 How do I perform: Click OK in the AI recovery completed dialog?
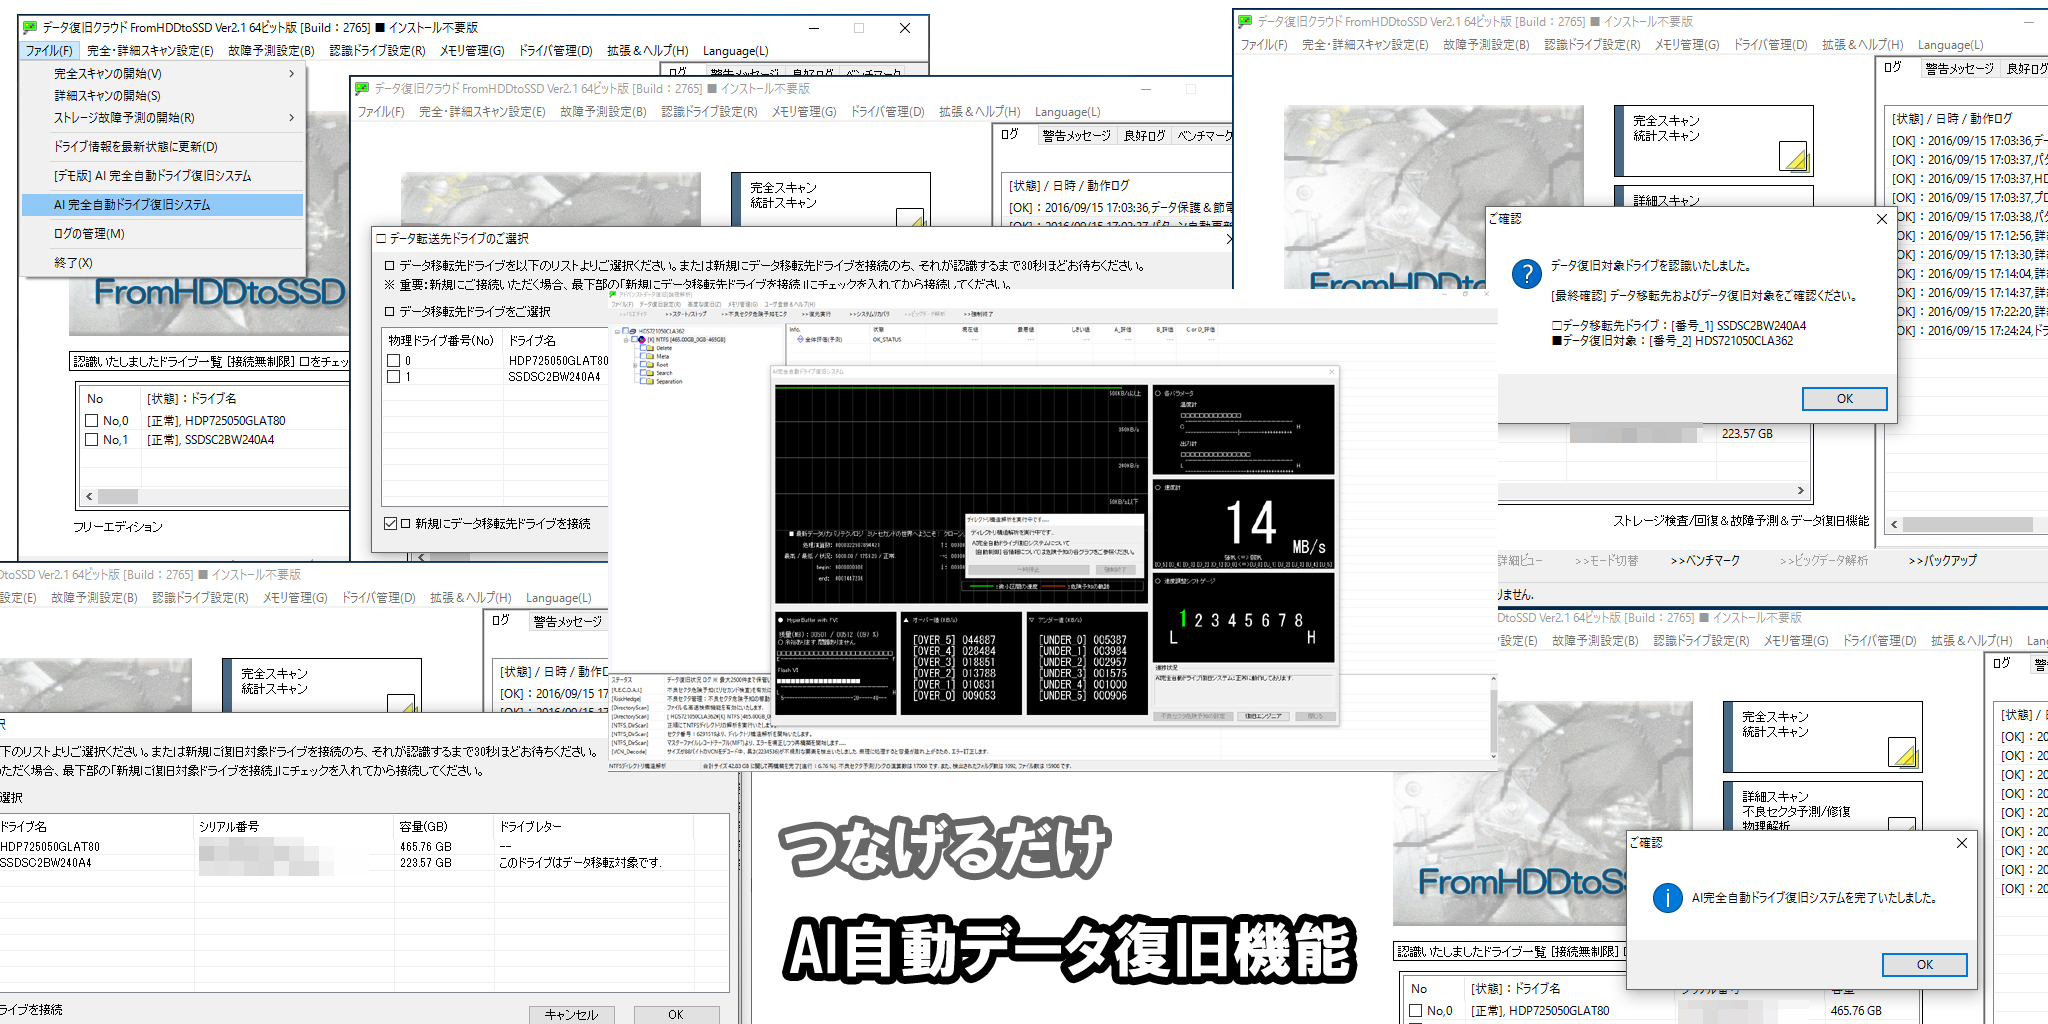click(x=1924, y=965)
